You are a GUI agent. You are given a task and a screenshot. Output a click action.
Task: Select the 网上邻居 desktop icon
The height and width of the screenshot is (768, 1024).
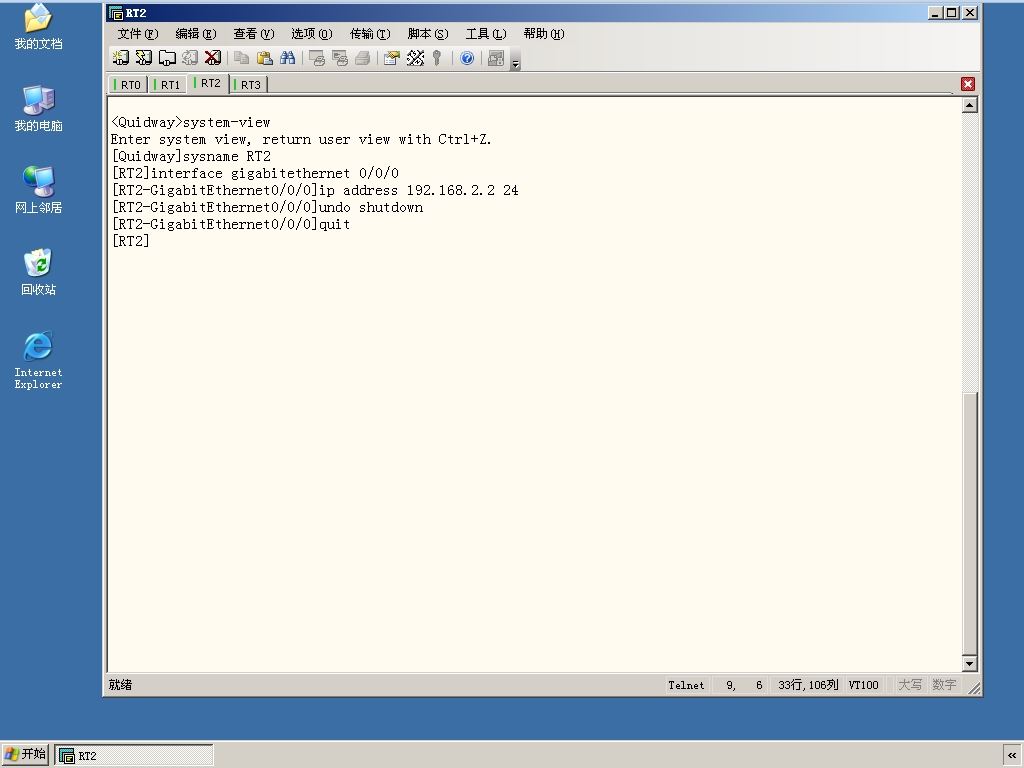(x=39, y=190)
